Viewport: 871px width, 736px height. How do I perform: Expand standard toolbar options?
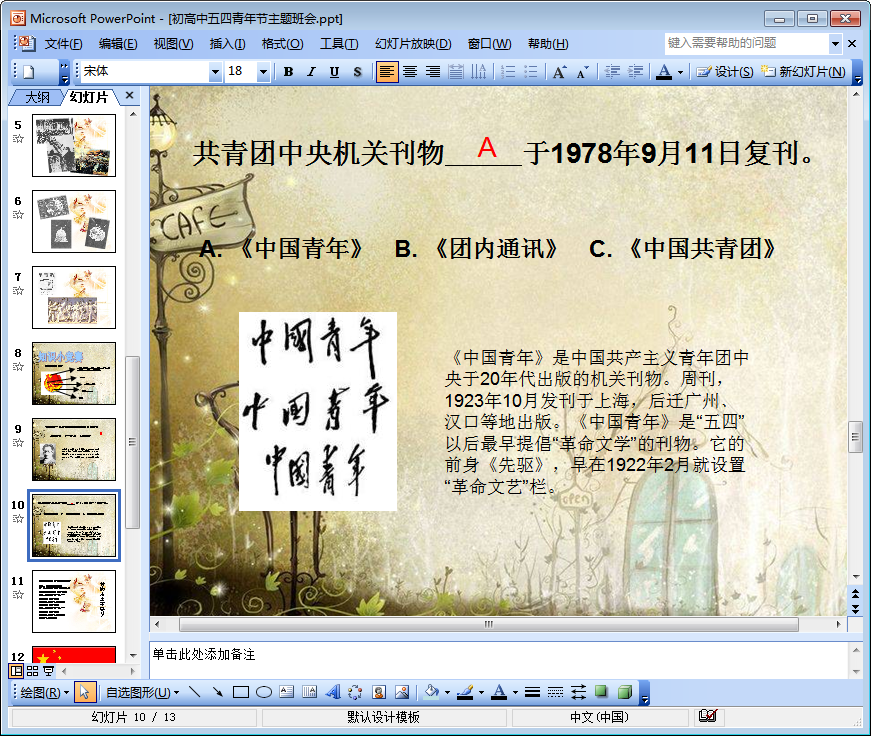pos(64,72)
